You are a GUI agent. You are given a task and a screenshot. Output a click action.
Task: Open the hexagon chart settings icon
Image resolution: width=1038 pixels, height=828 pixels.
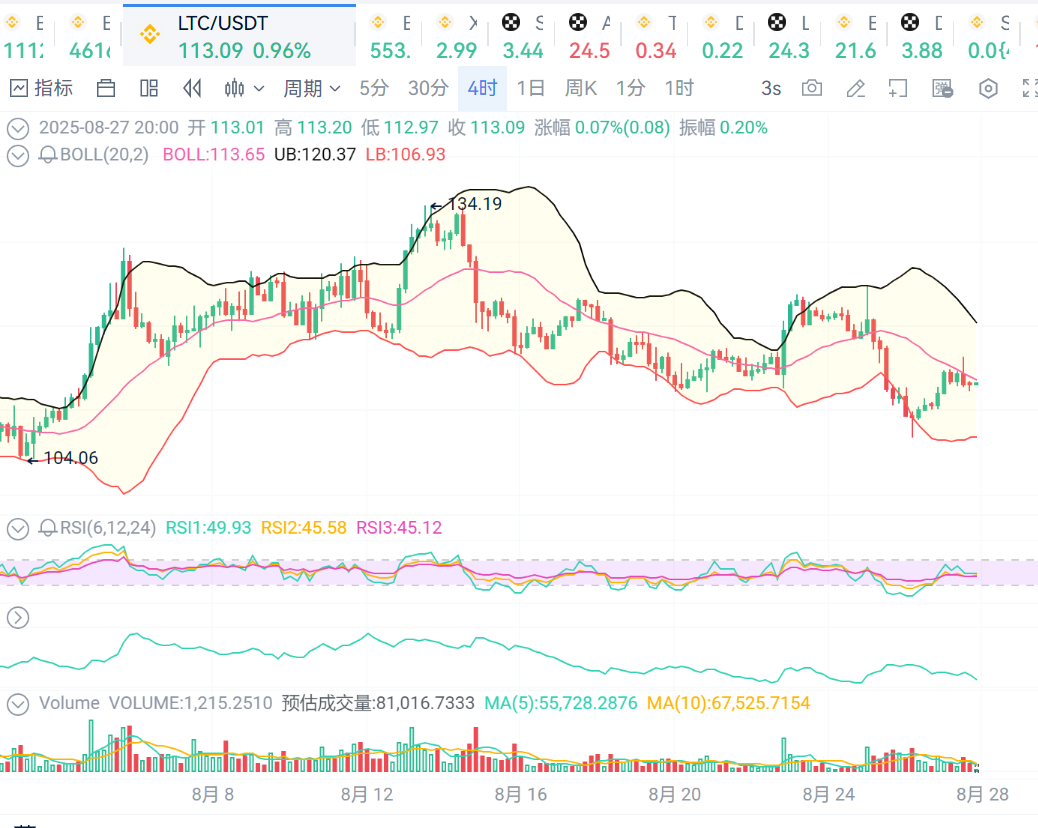988,88
